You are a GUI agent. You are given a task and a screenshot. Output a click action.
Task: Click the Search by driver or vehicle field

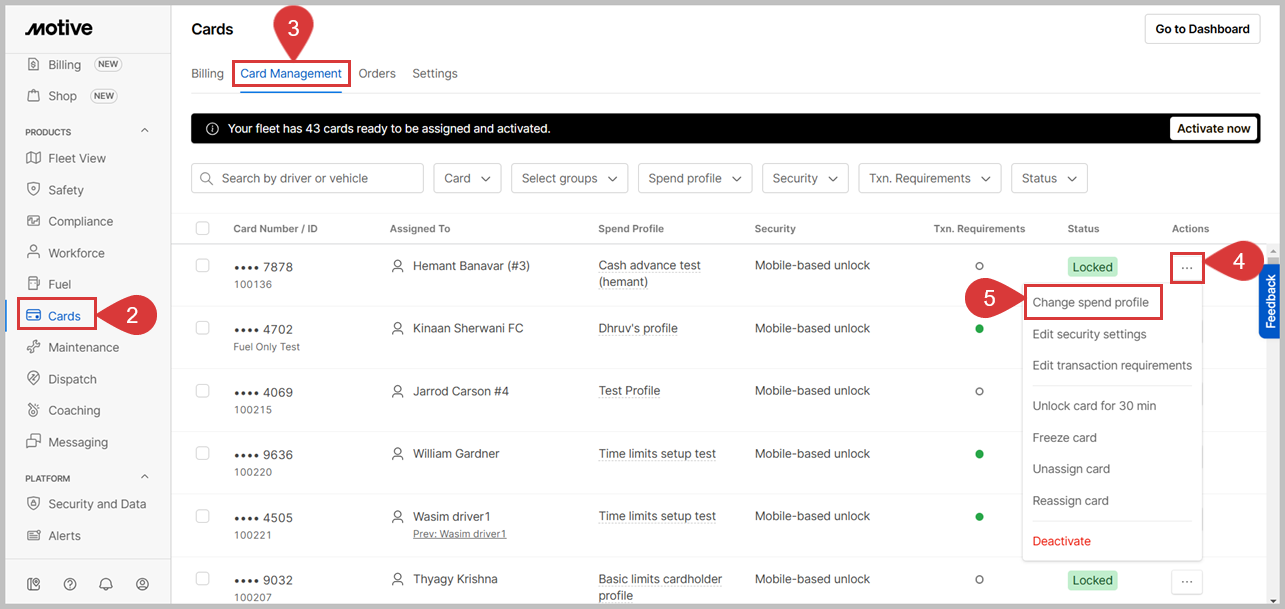[x=307, y=178]
